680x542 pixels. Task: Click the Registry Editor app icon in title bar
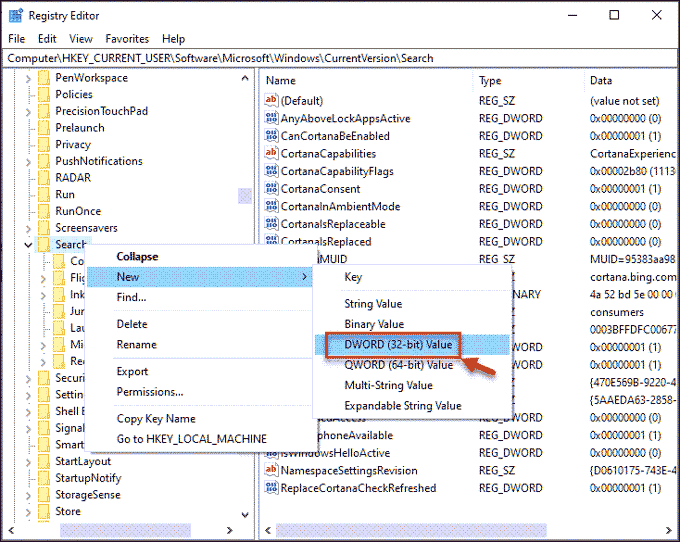[16, 16]
